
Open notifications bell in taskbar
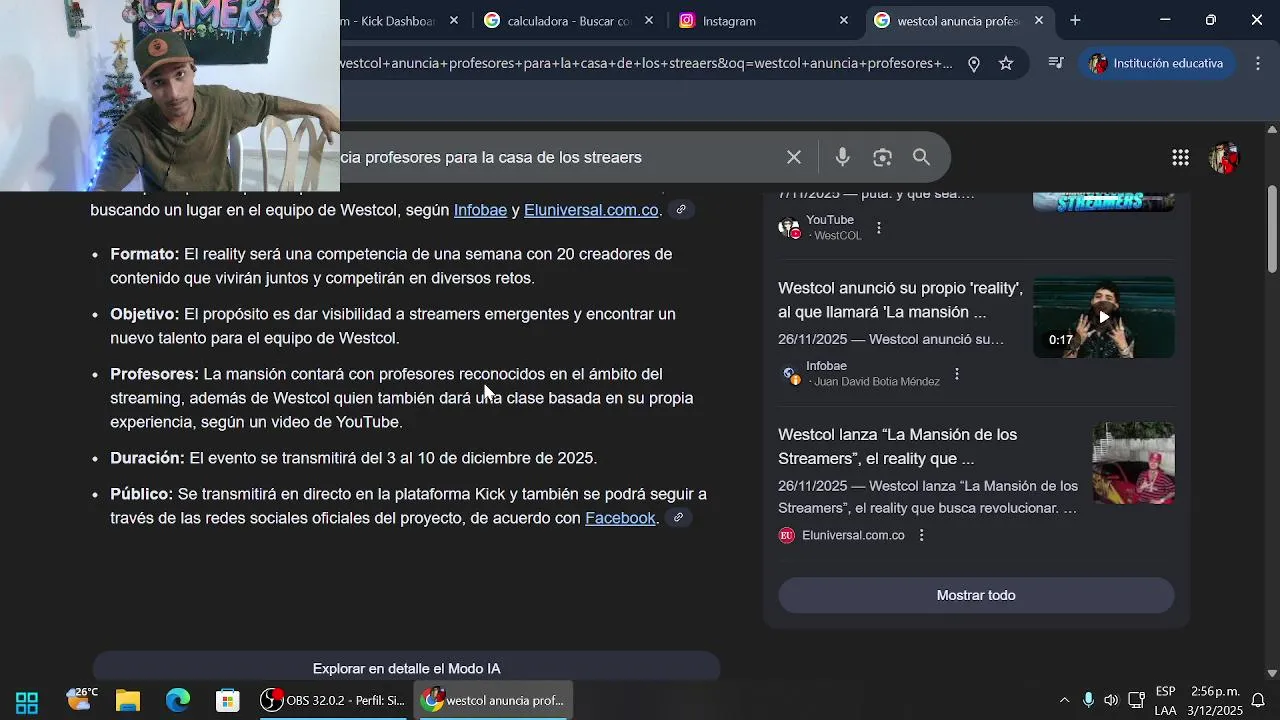[1258, 700]
